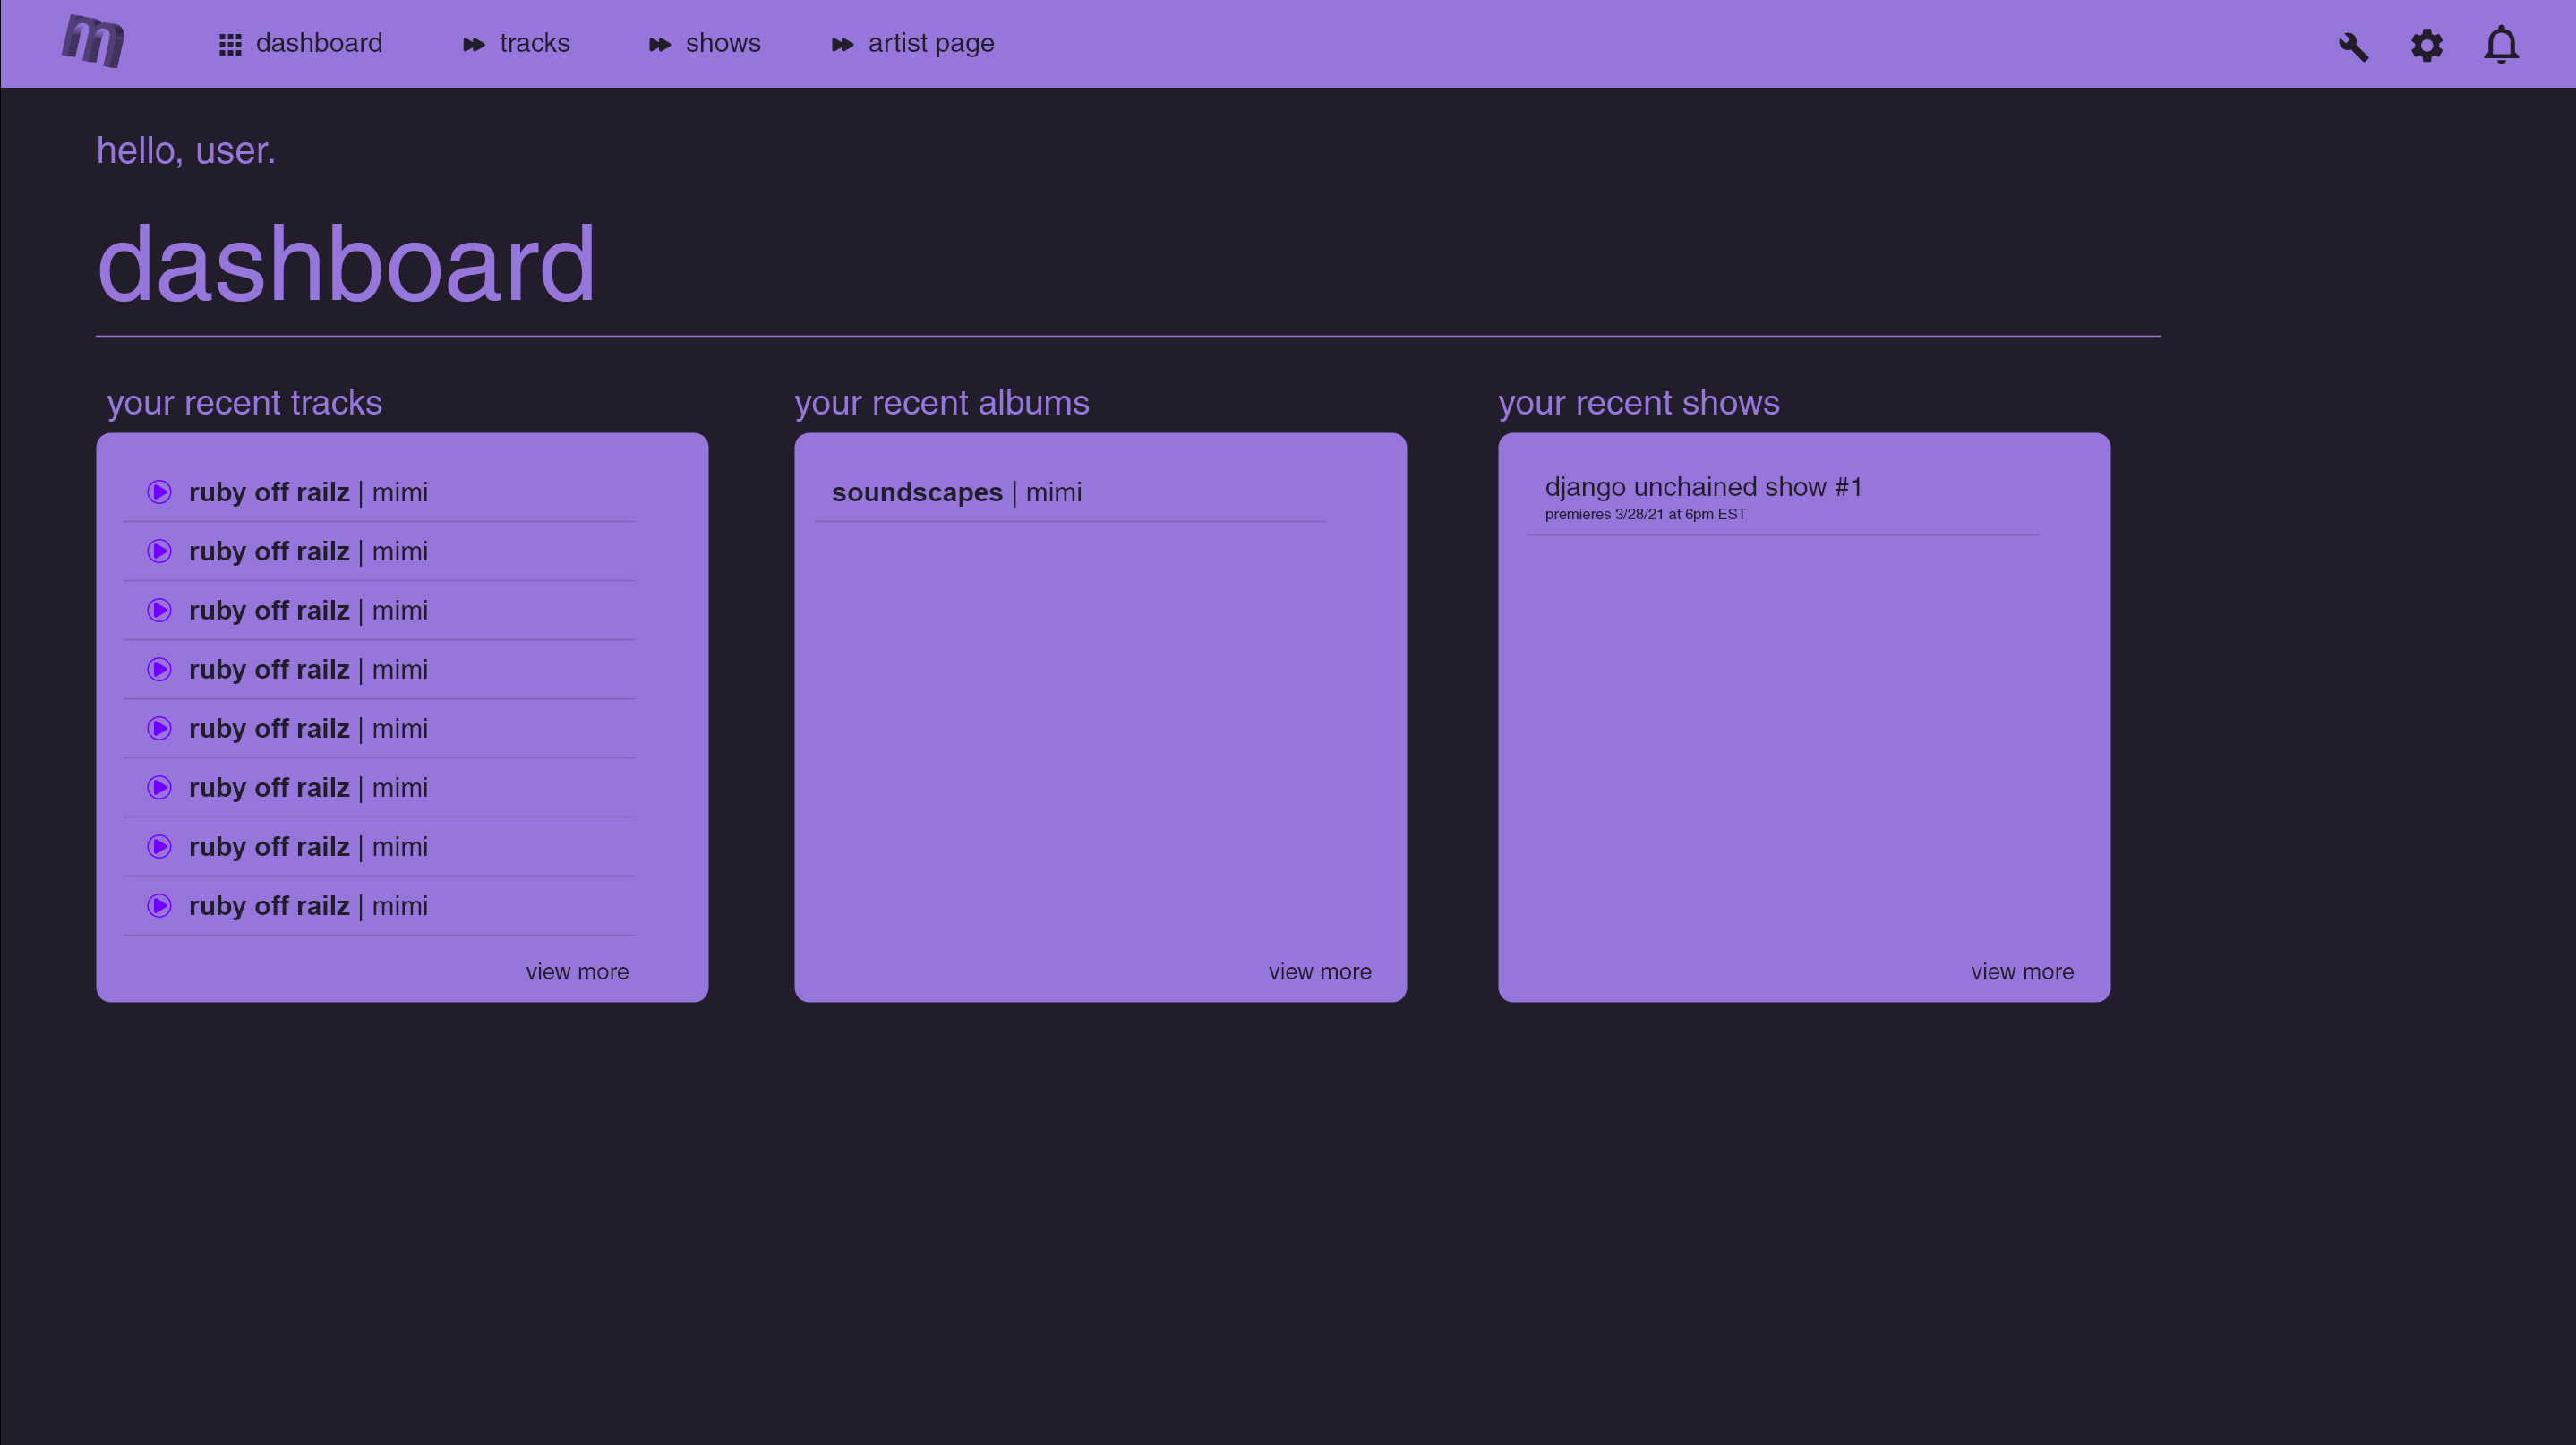Select the second ruby off railz title
Screen dimensions: 2576x1445
pyautogui.click(x=269, y=552)
